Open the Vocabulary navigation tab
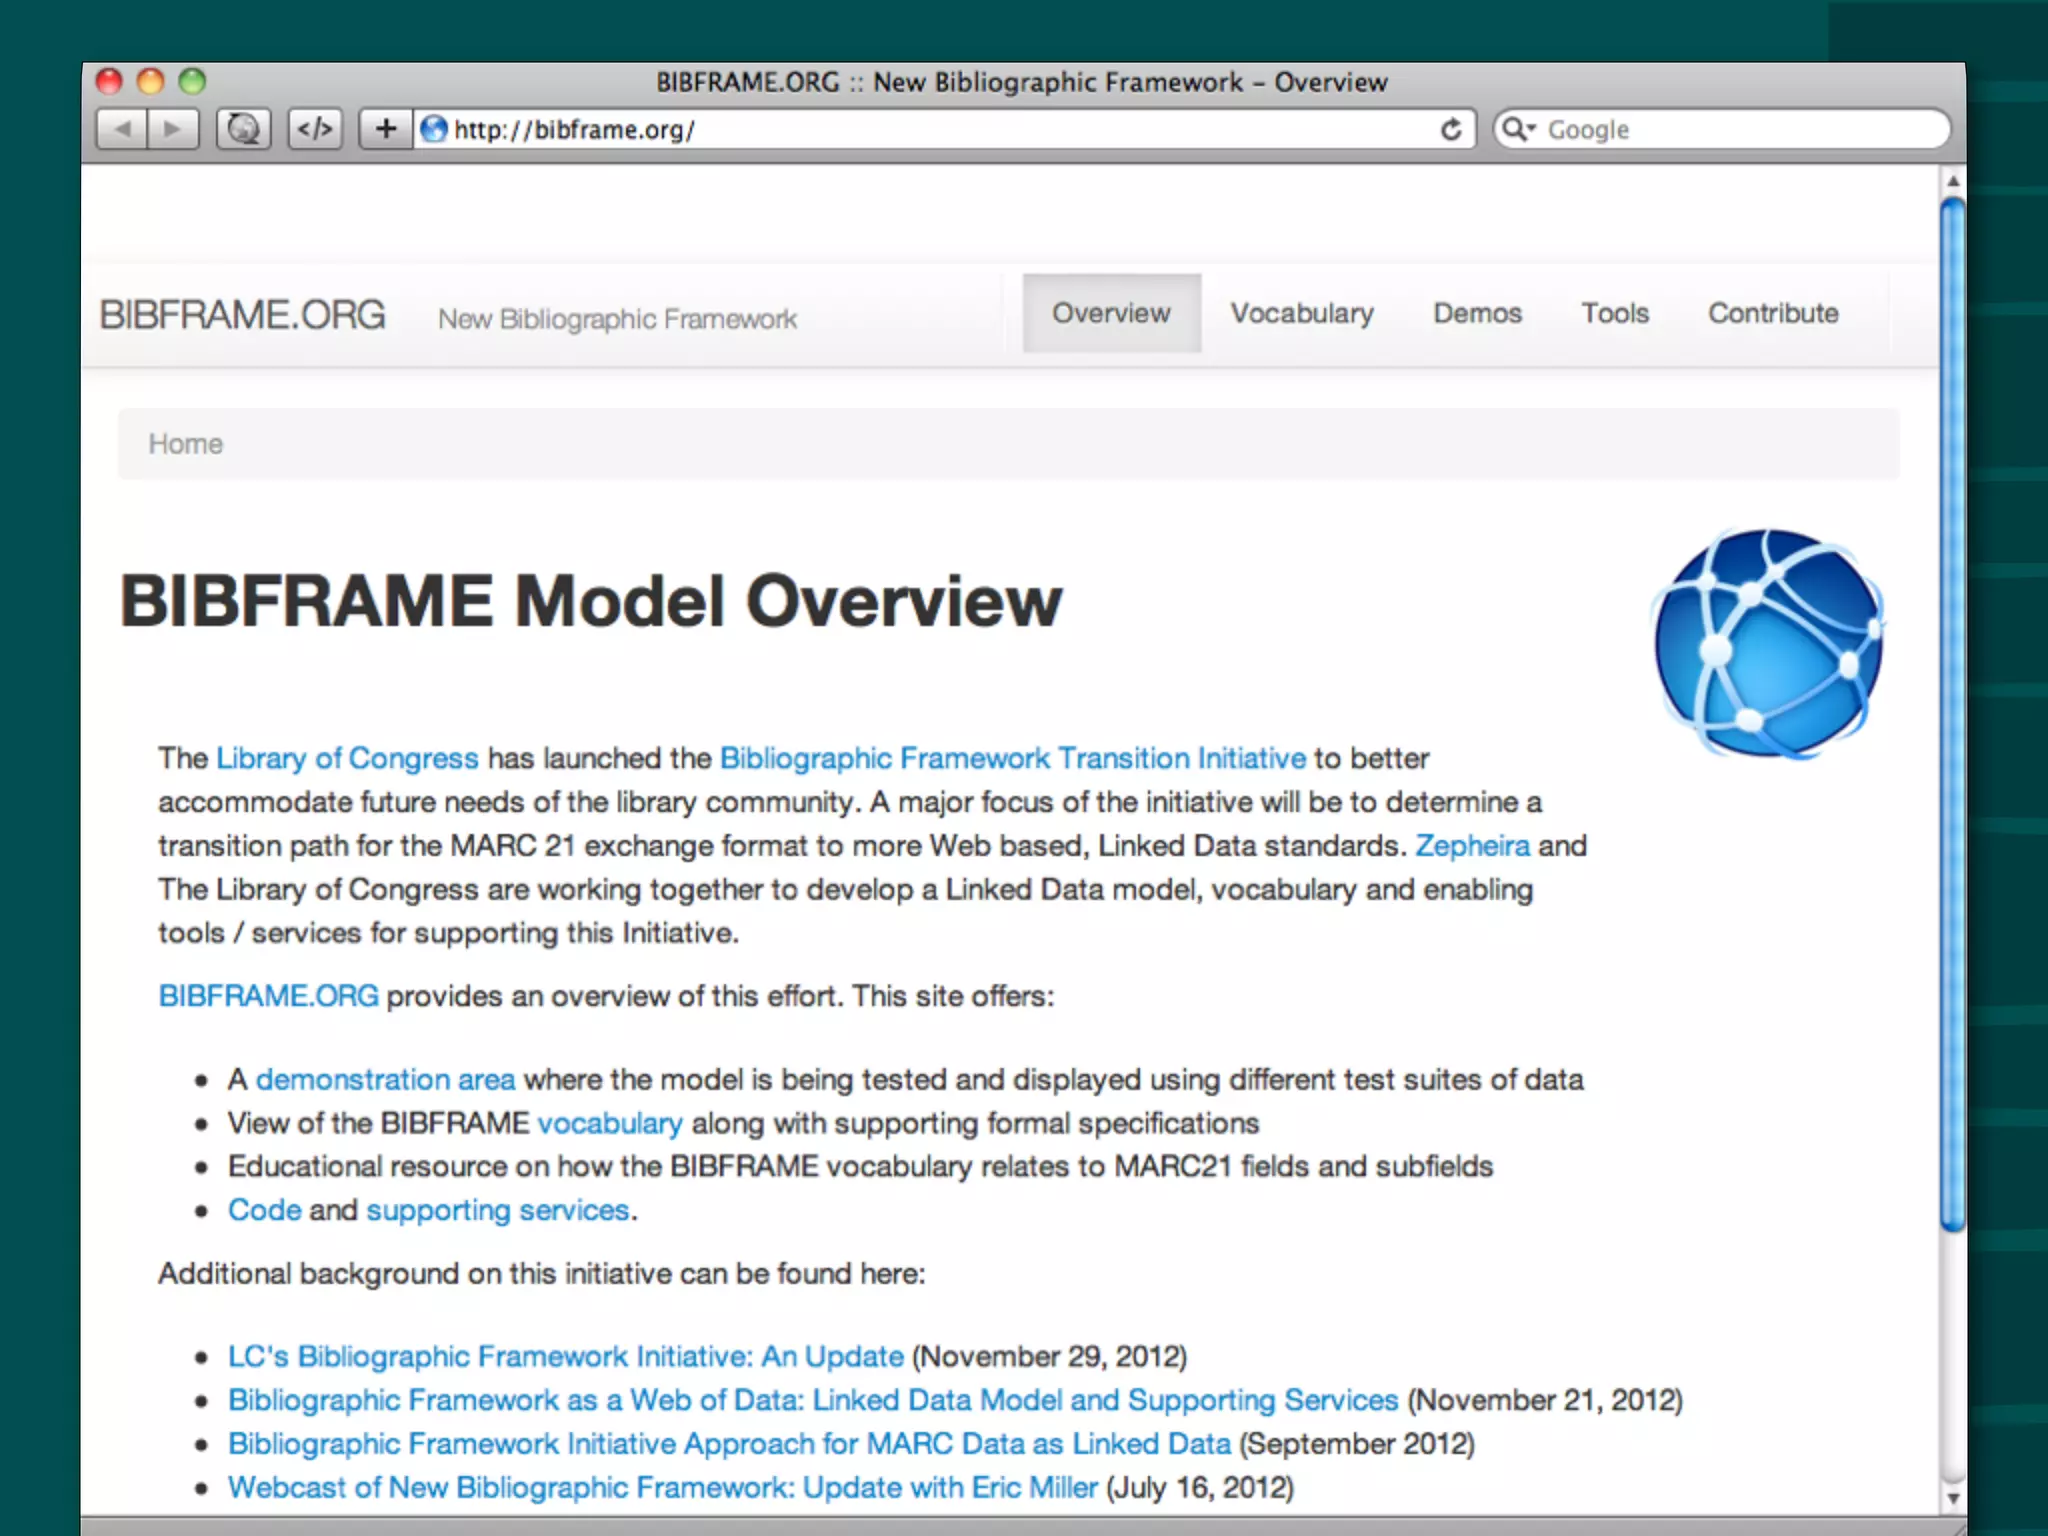2048x1536 pixels. tap(1301, 313)
